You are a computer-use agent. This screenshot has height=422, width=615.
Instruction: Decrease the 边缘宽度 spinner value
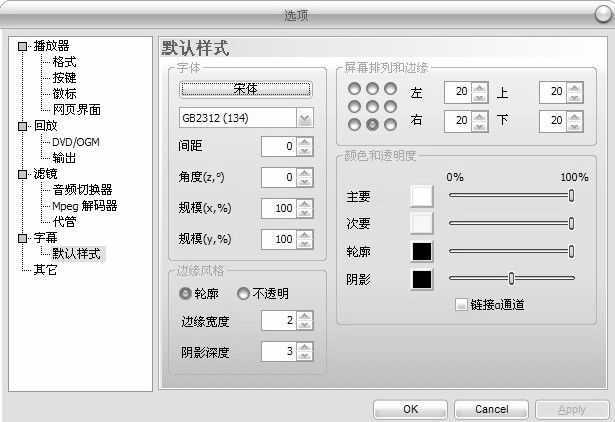(305, 325)
